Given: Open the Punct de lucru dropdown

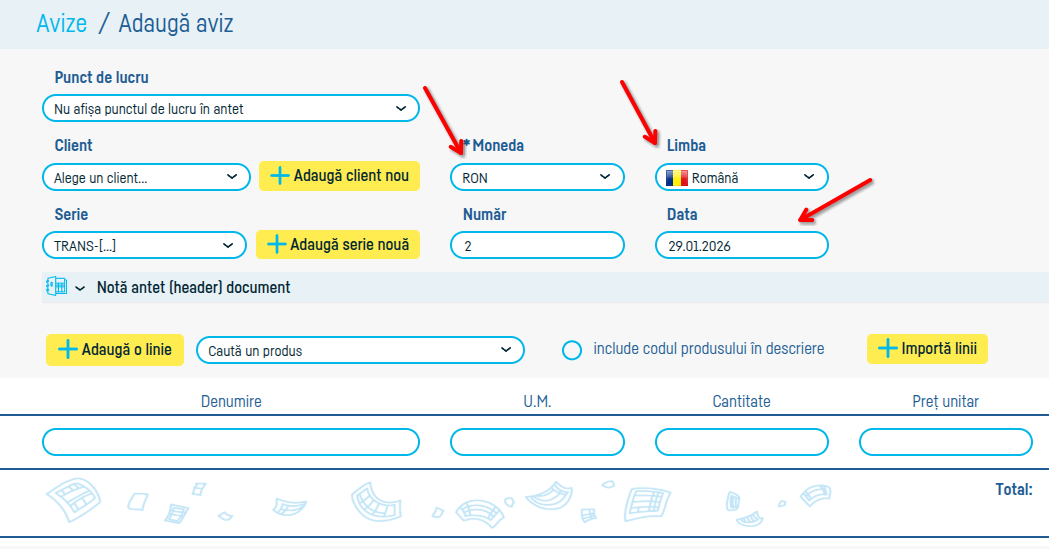Looking at the screenshot, I should click(231, 108).
